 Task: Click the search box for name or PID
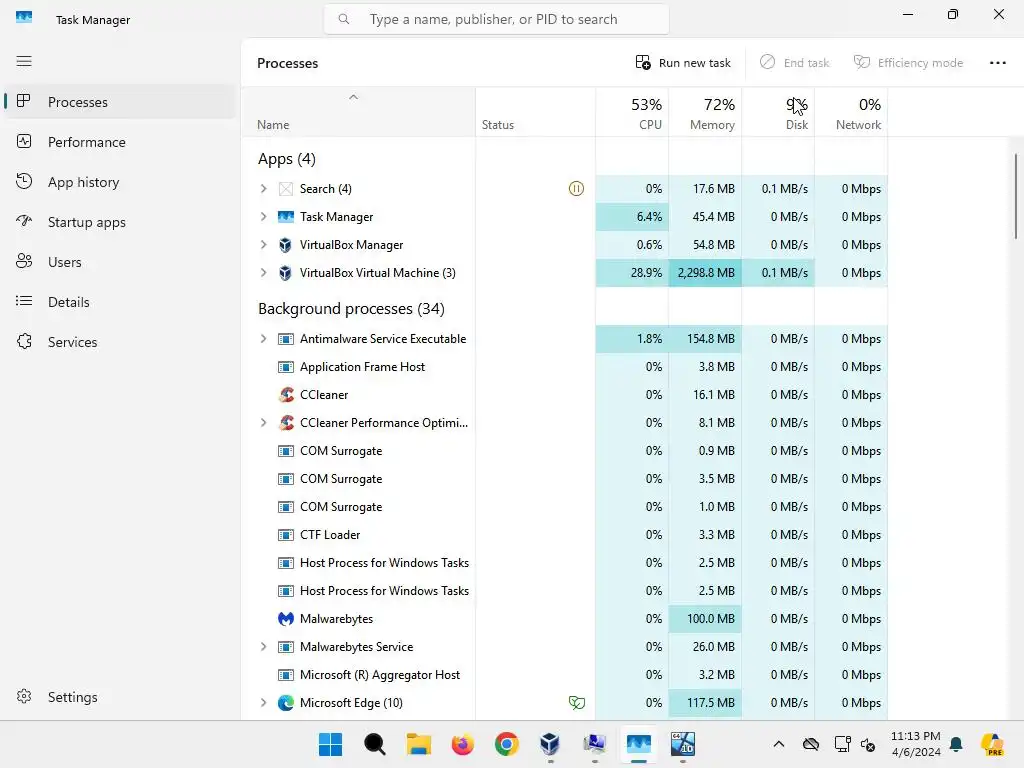click(496, 20)
